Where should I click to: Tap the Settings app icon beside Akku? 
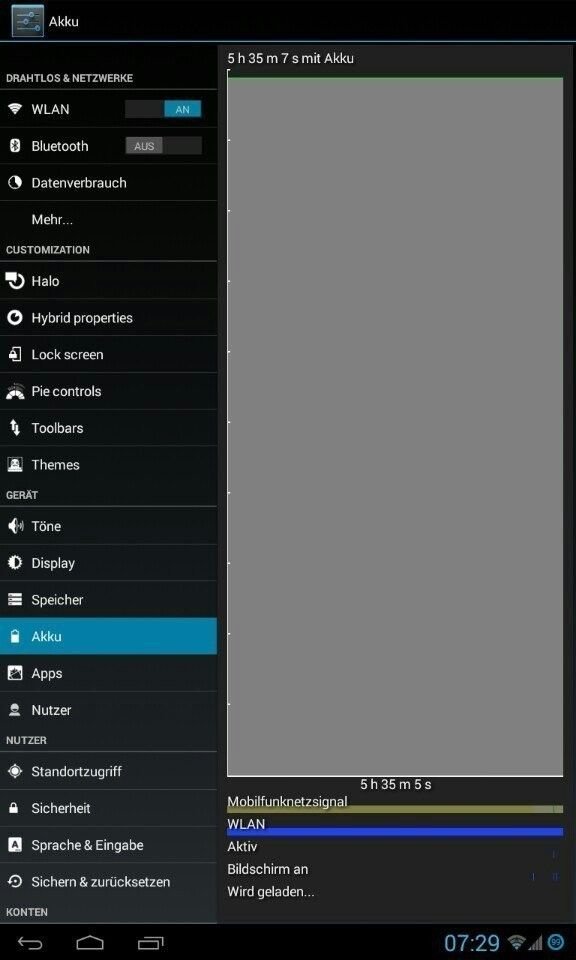(x=28, y=21)
